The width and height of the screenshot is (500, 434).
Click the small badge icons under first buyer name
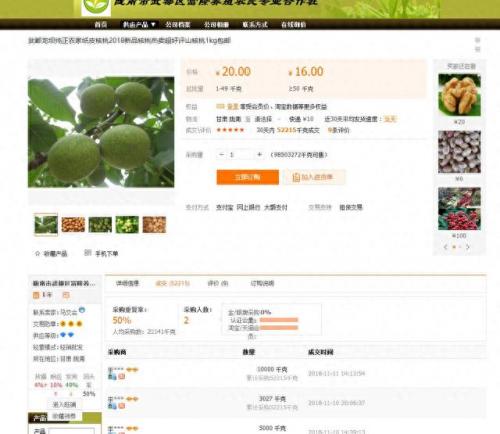tap(116, 377)
